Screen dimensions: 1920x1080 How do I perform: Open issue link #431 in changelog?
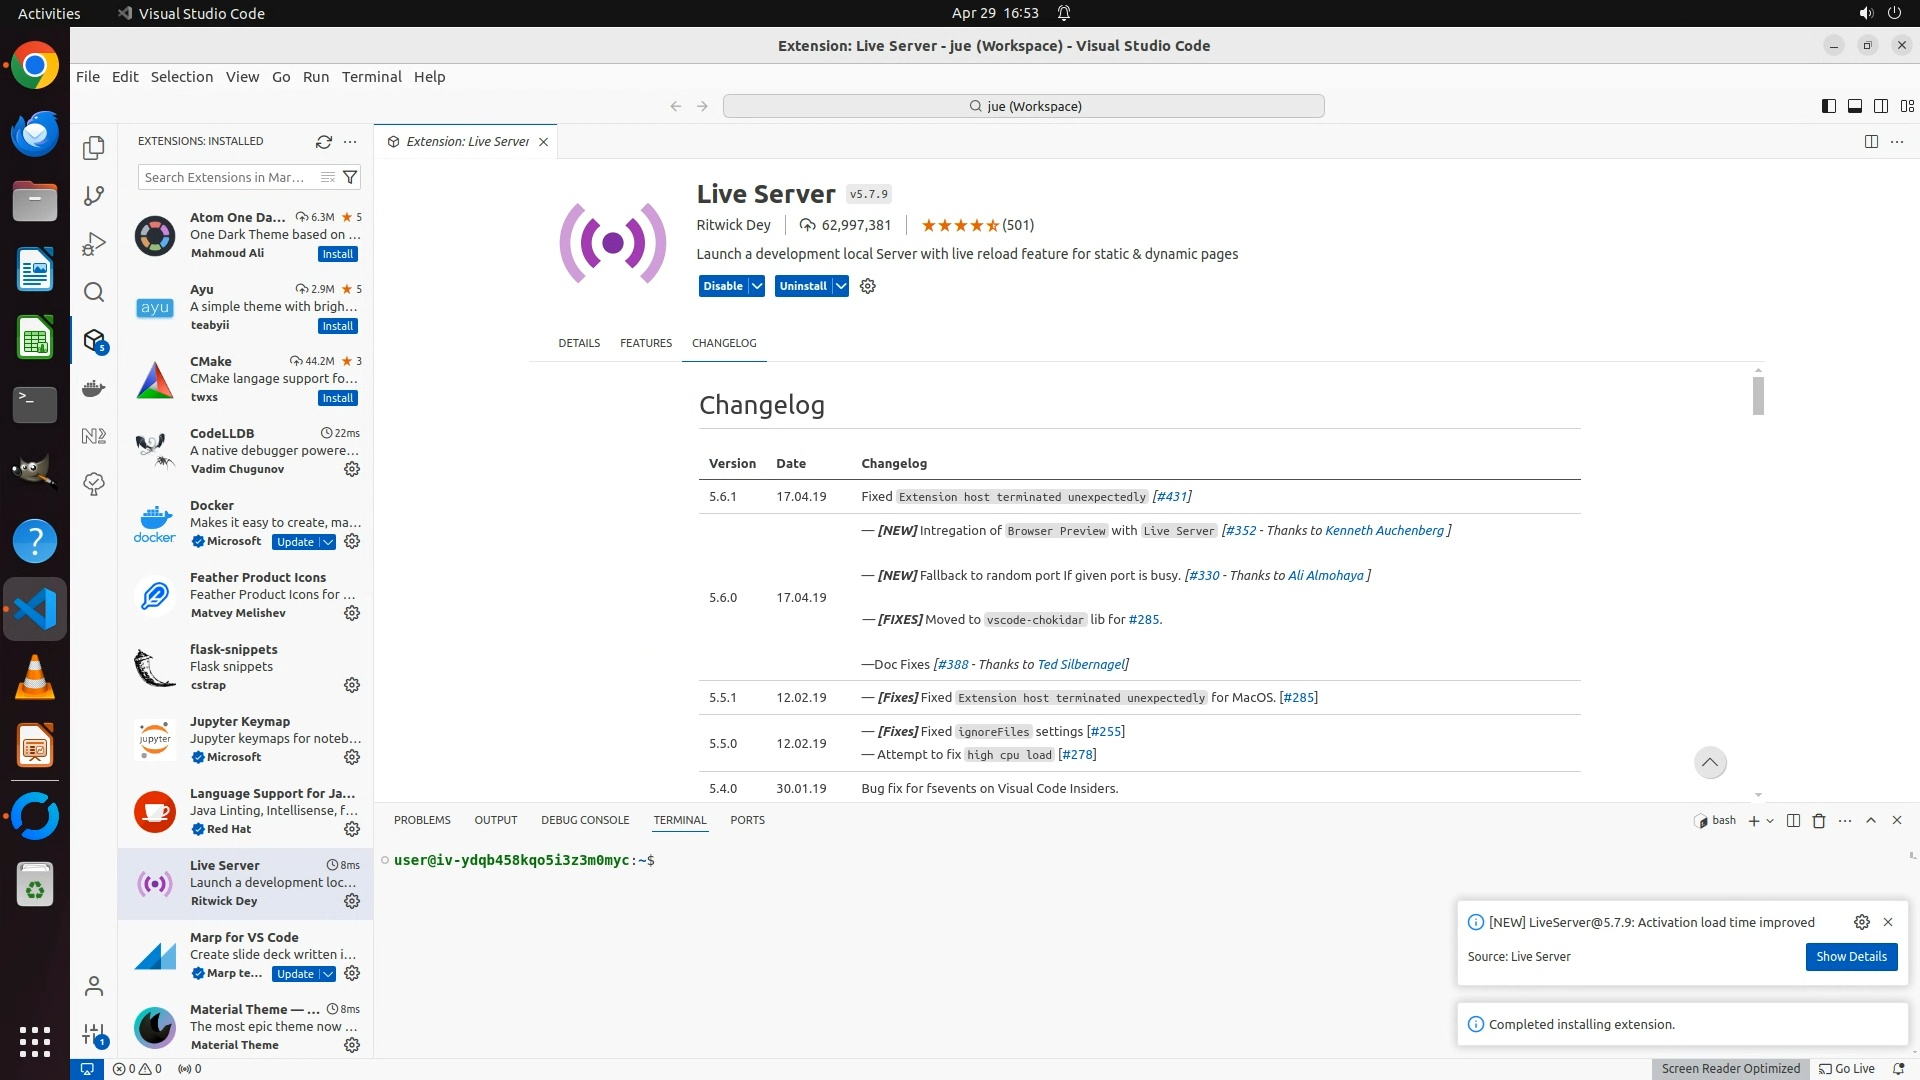coord(1172,497)
